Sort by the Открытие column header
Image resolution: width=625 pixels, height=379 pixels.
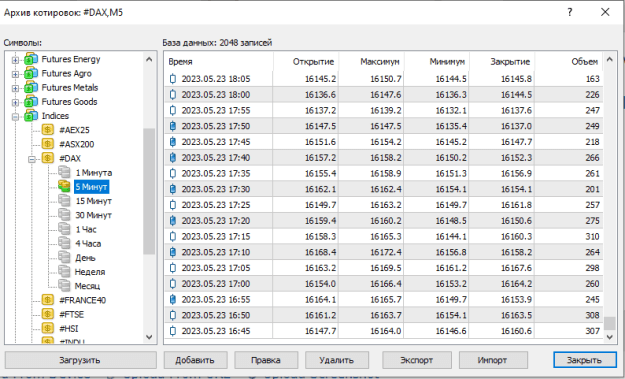point(306,62)
